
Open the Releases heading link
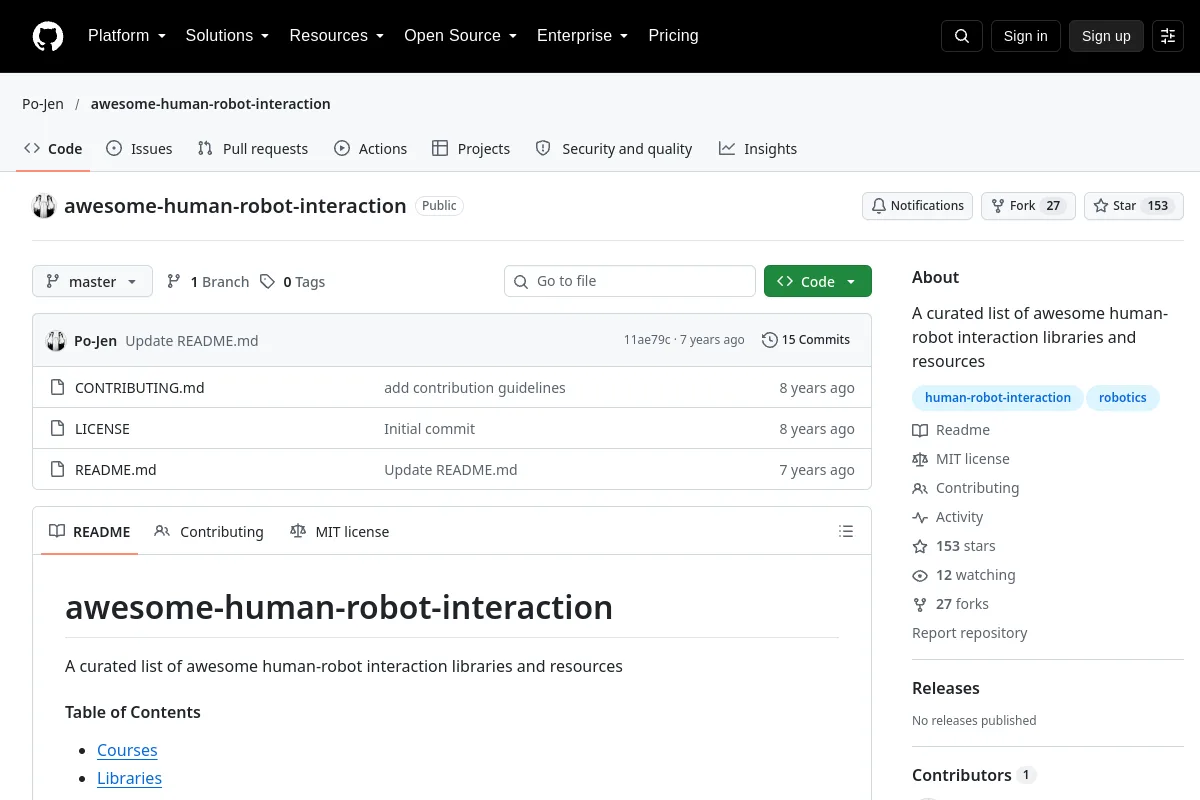pyautogui.click(x=945, y=688)
